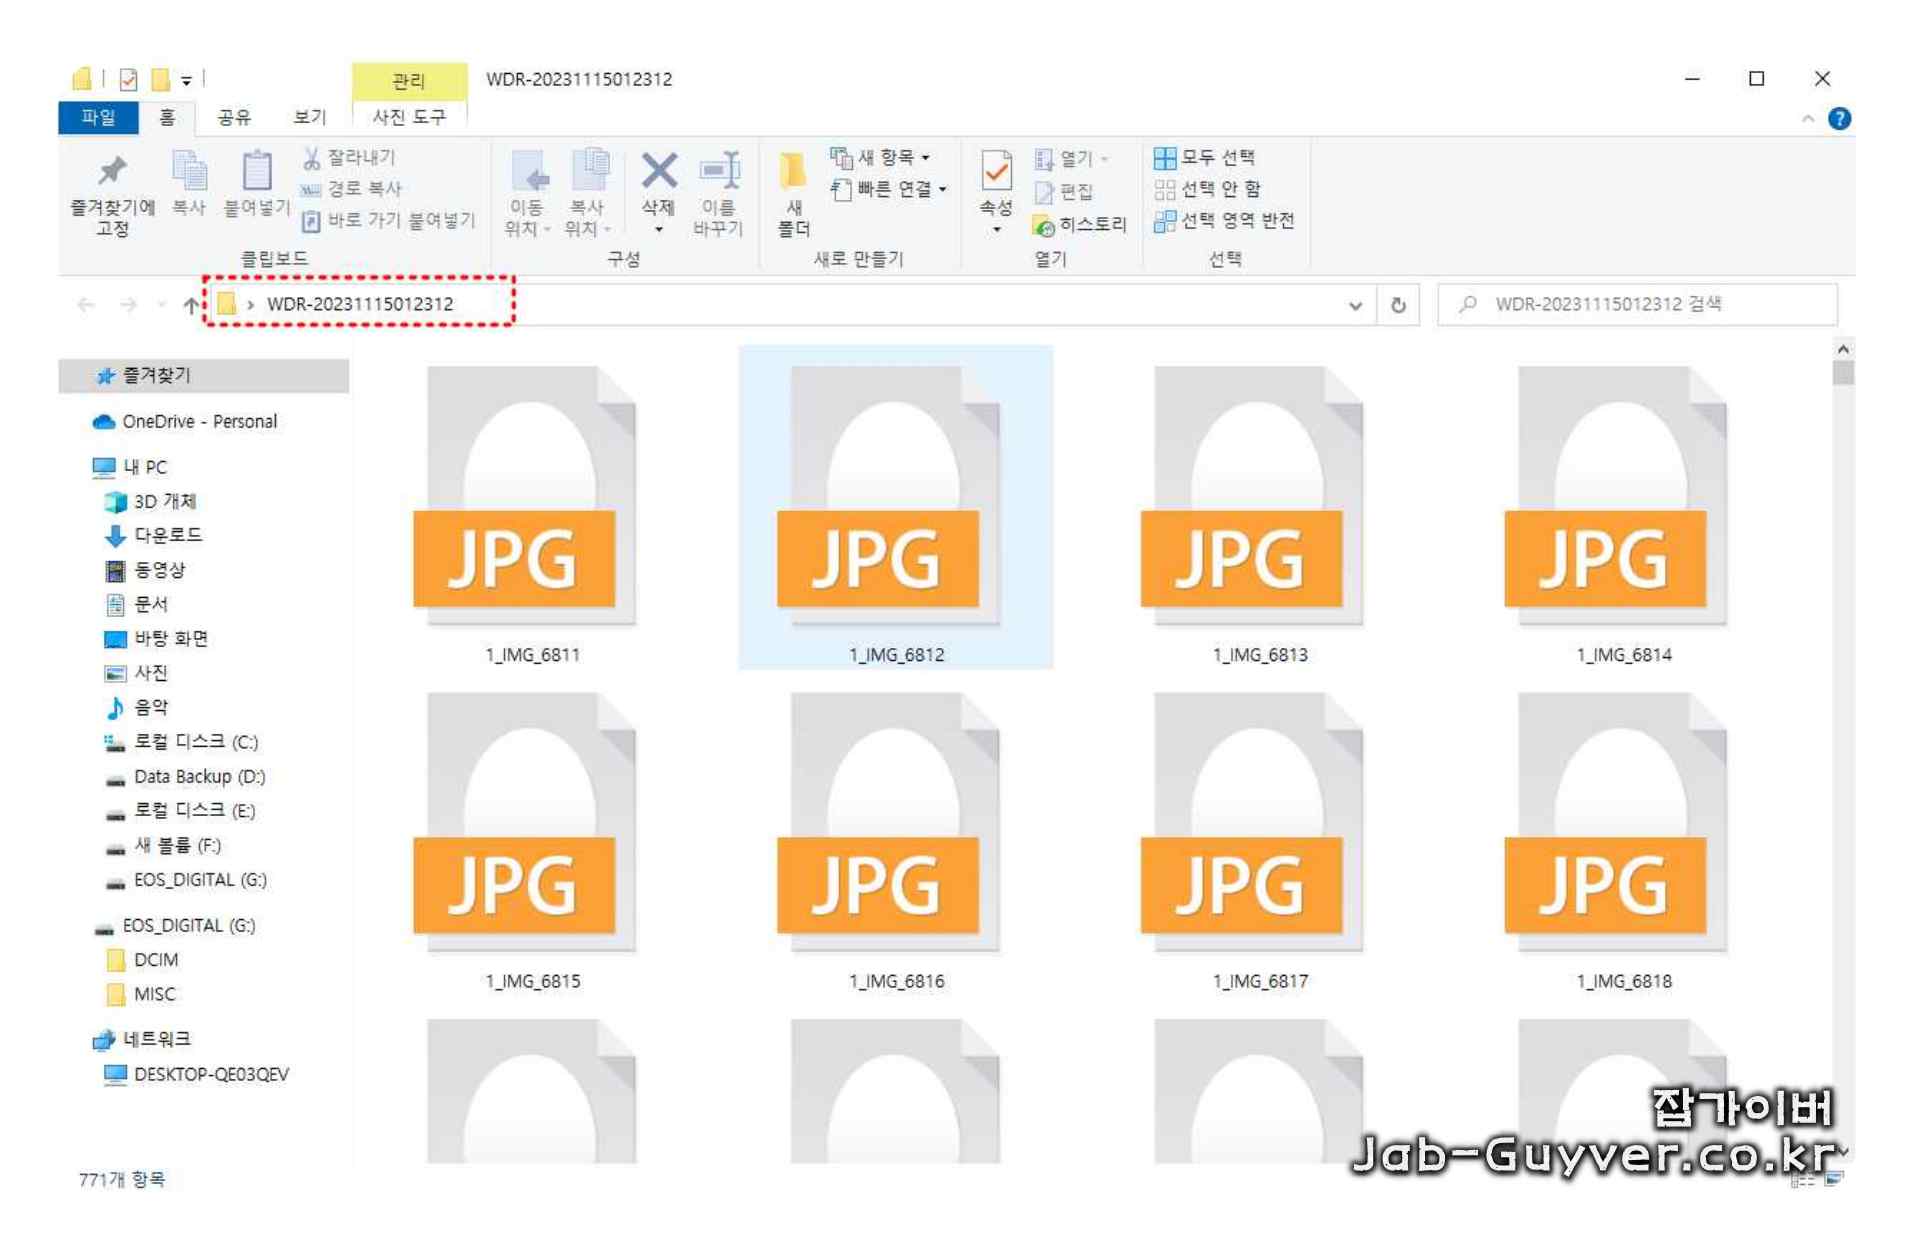Expand the Easy access dropdown
Screen dimensions: 1914x1255
pyautogui.click(x=889, y=189)
